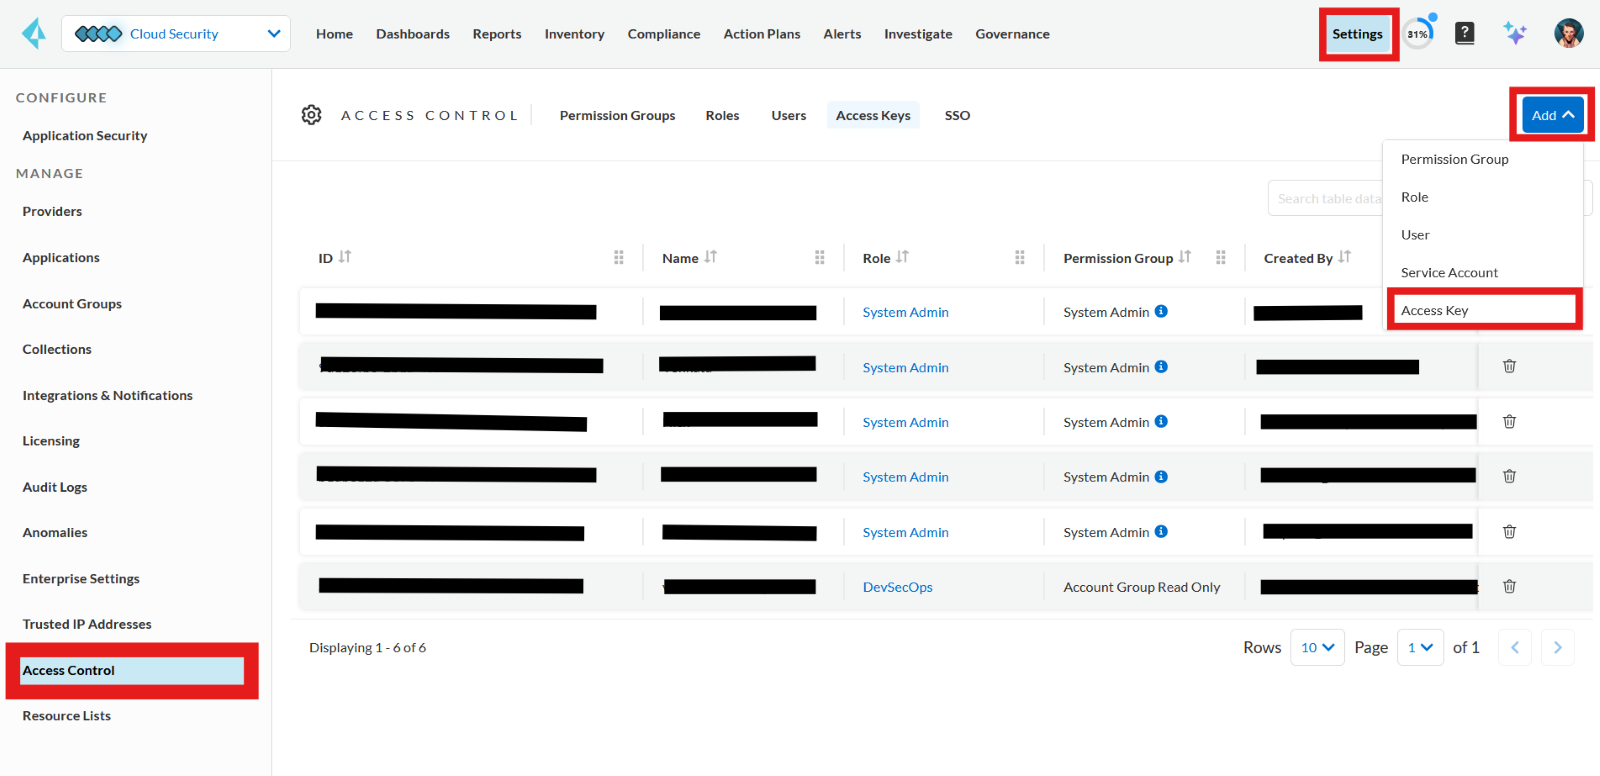Image resolution: width=1600 pixels, height=776 pixels.
Task: Click the Permission Group column drag handle
Action: pyautogui.click(x=1221, y=257)
